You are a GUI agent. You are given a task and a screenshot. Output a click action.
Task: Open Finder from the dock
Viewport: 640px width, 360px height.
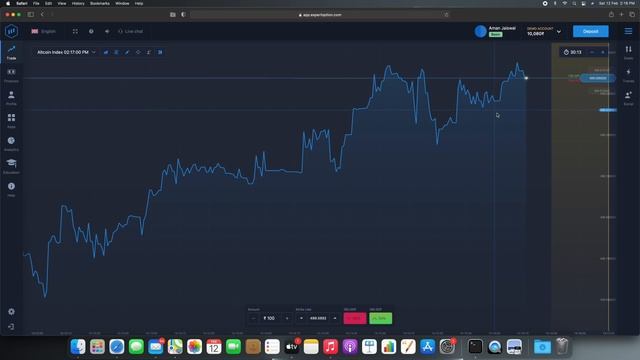click(78, 347)
